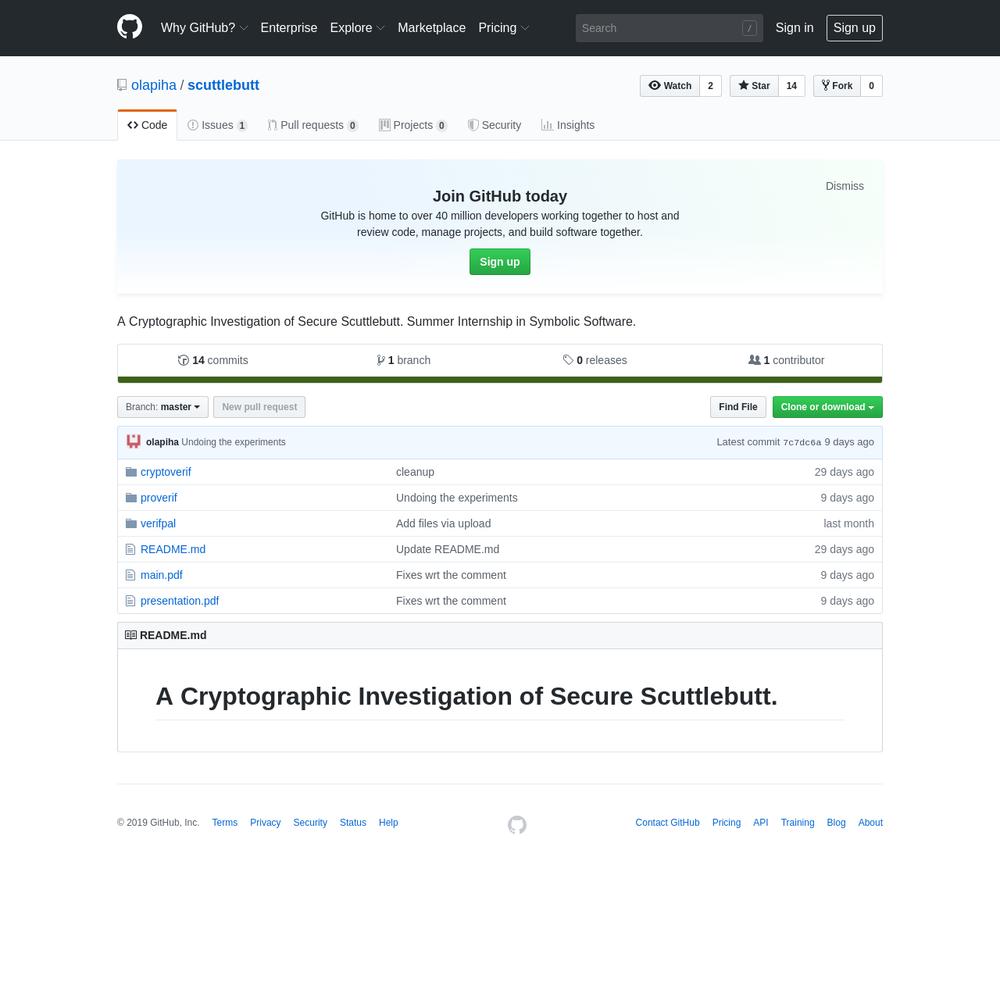
Task: Expand the Pricing dropdown in header
Action: pos(504,28)
